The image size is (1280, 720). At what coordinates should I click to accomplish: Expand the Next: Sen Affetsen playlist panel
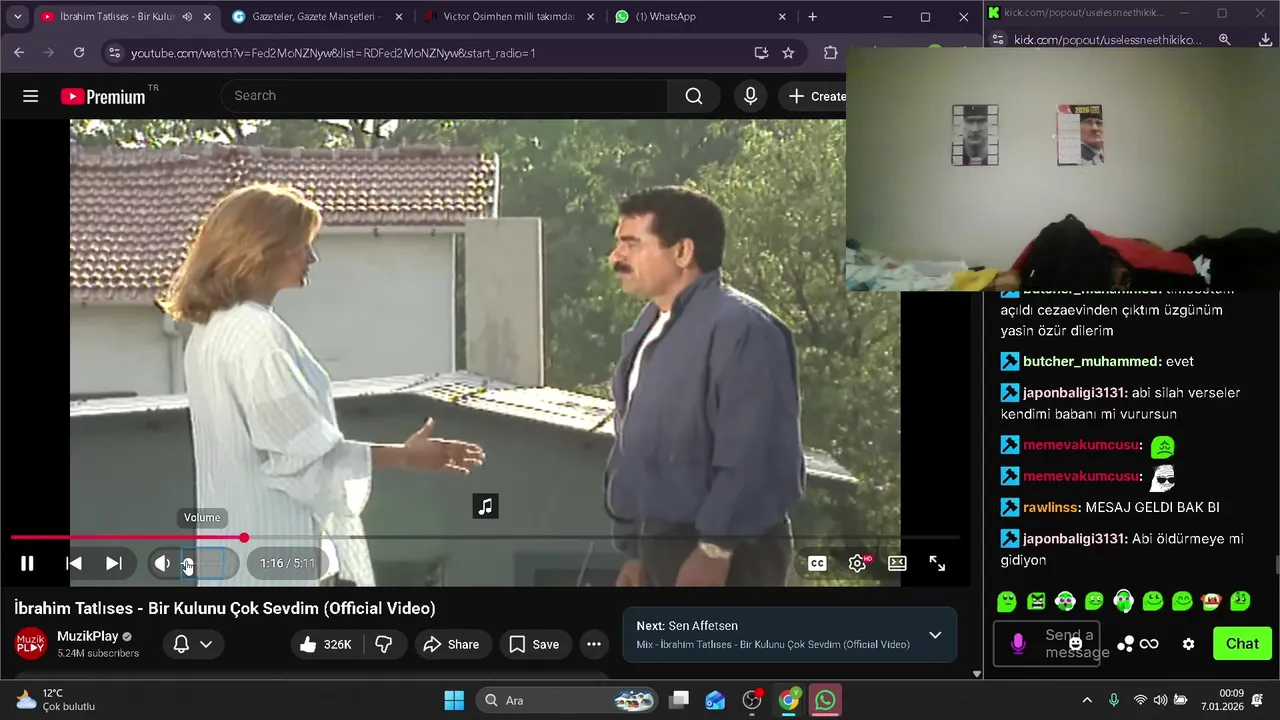tap(935, 635)
